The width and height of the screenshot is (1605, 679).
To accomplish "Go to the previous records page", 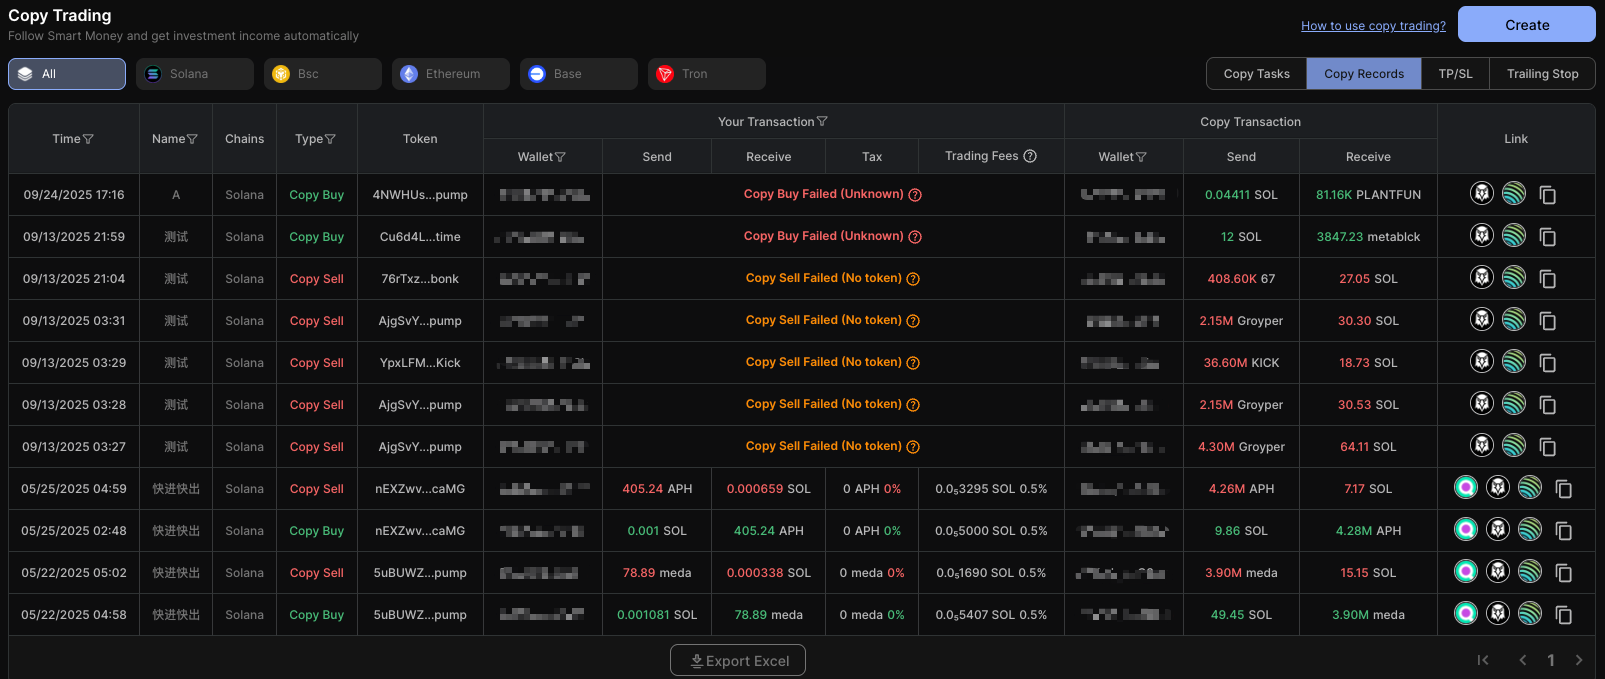I will 1523,660.
